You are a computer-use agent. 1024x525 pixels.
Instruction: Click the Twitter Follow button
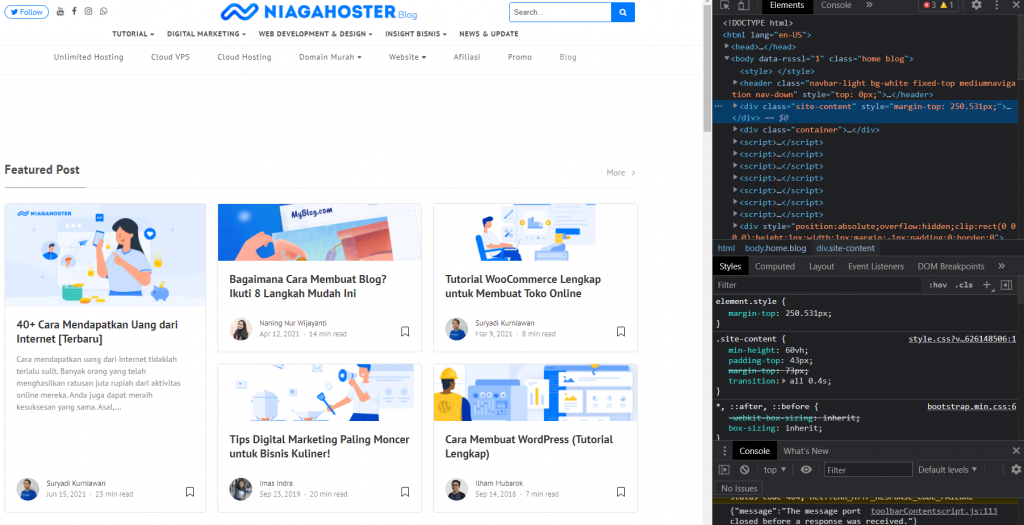pyautogui.click(x=27, y=12)
